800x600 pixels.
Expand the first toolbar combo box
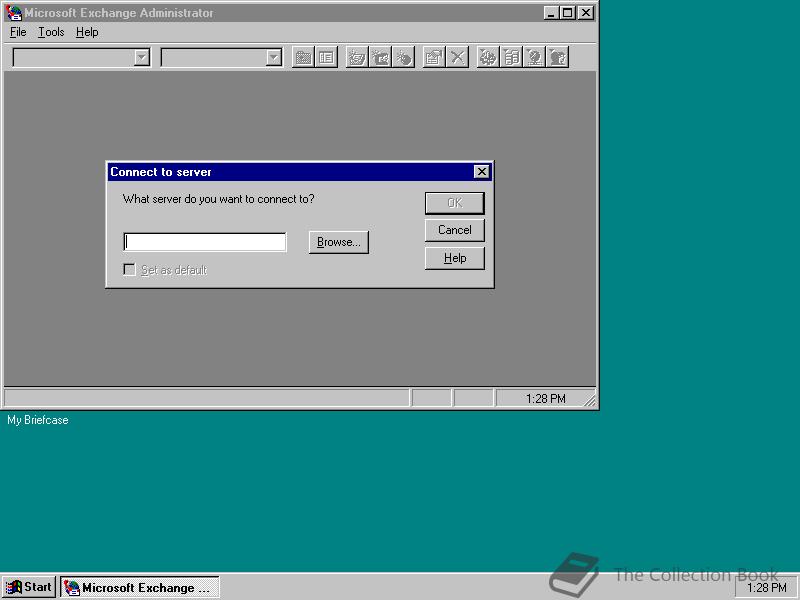coord(142,58)
